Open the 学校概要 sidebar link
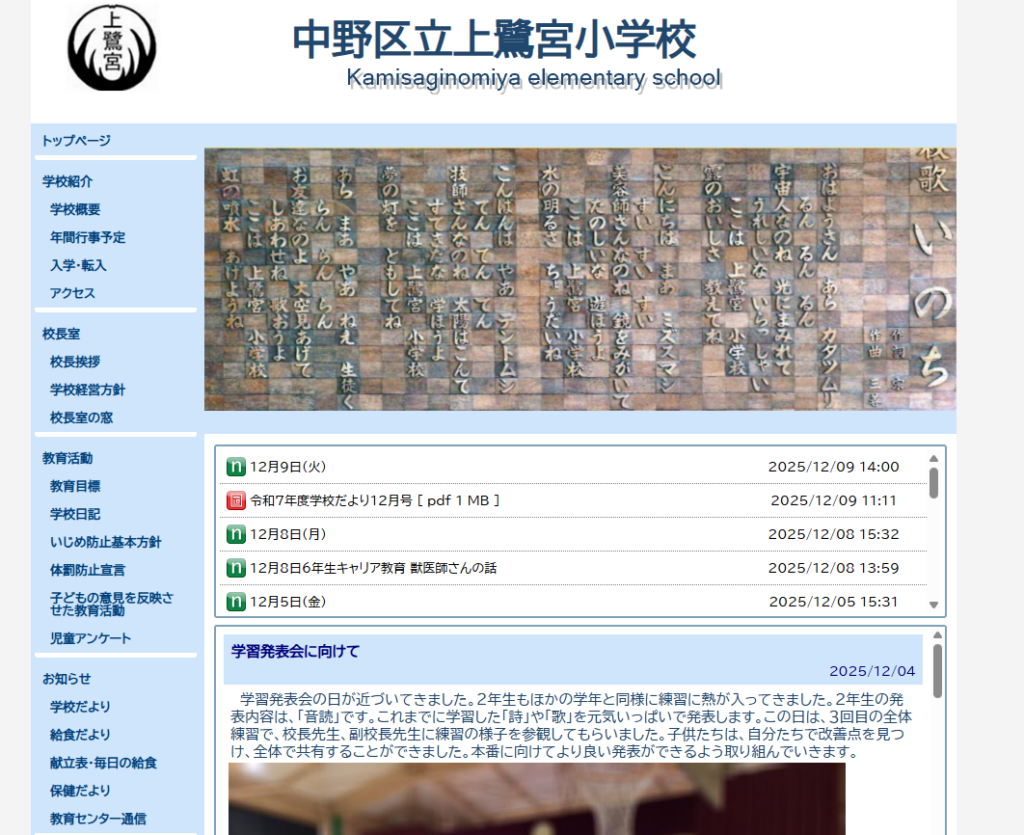This screenshot has height=835, width=1024. [75, 210]
